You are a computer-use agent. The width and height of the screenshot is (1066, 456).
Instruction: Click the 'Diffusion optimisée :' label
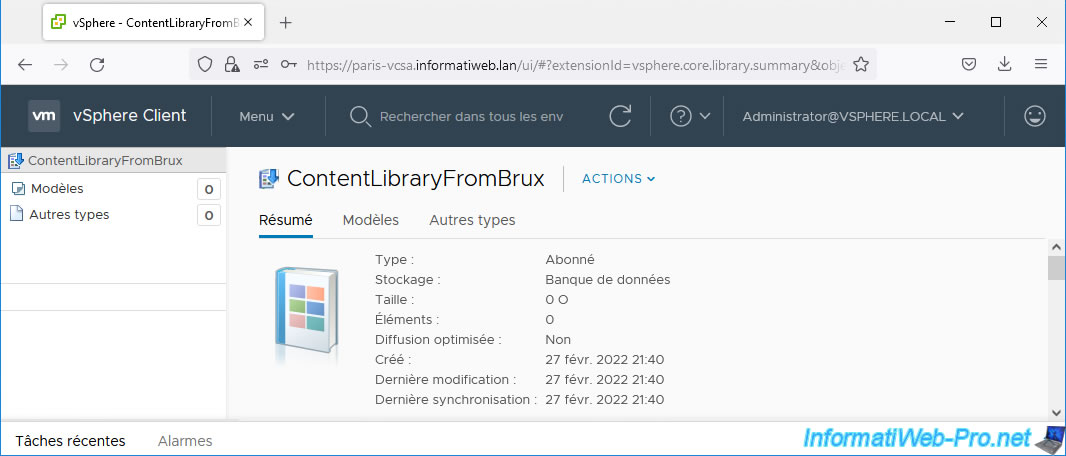pyautogui.click(x=439, y=339)
